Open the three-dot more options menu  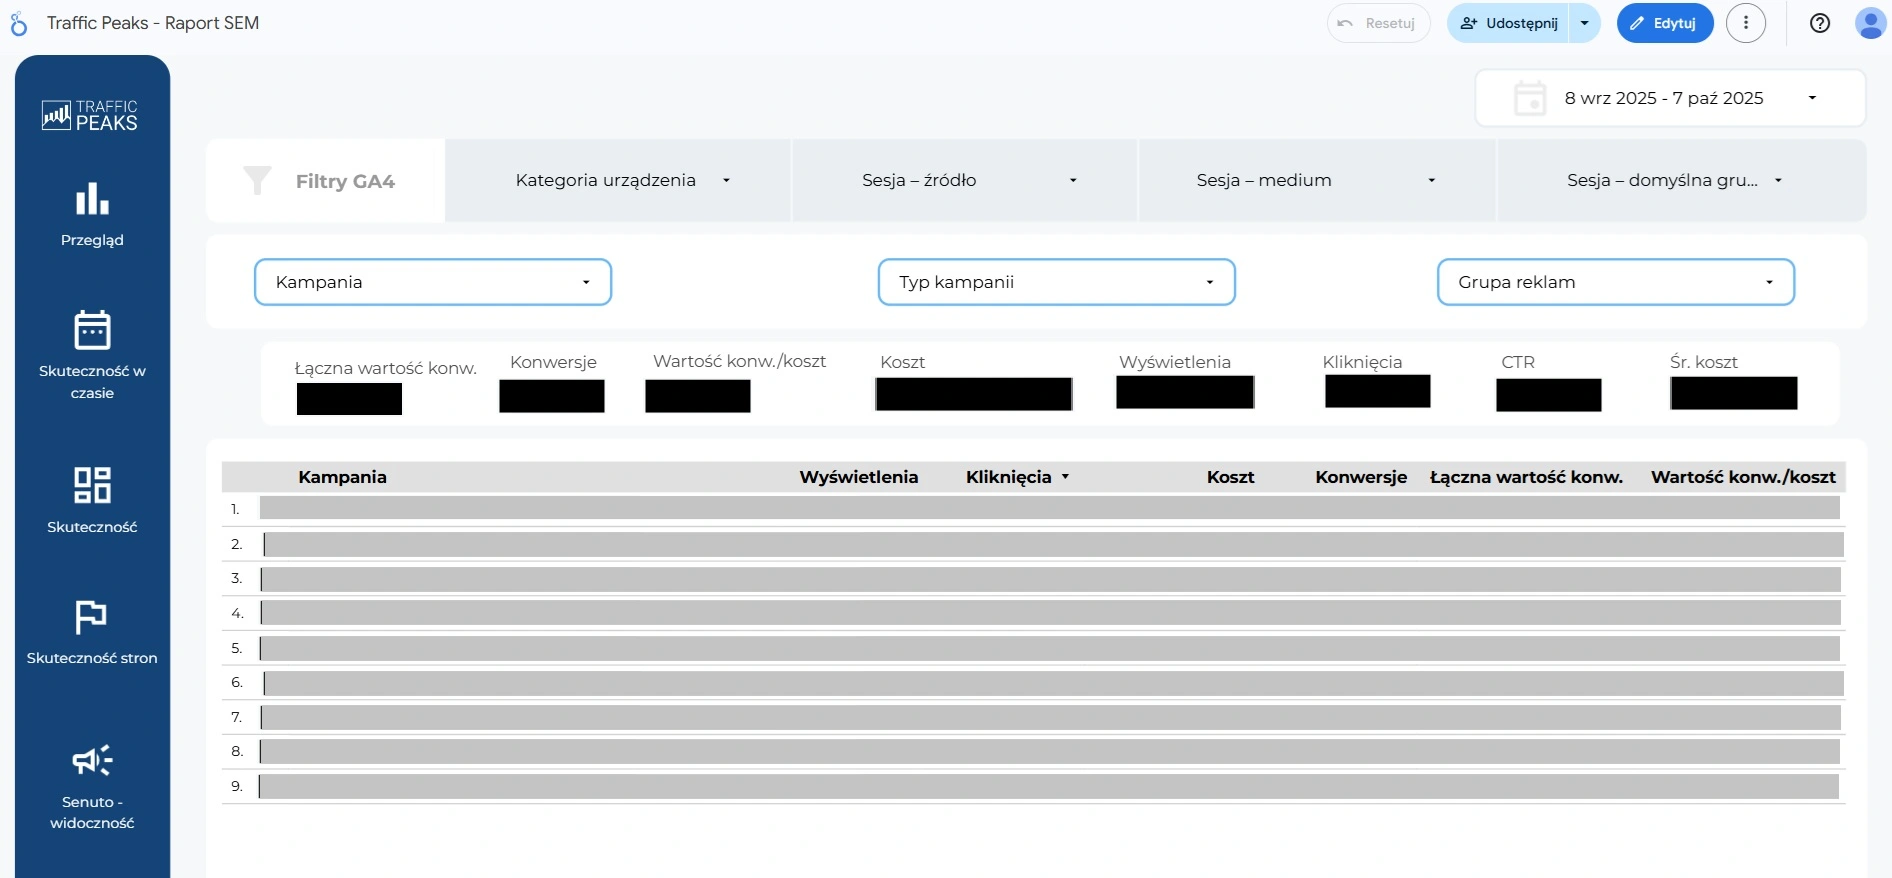tap(1746, 23)
